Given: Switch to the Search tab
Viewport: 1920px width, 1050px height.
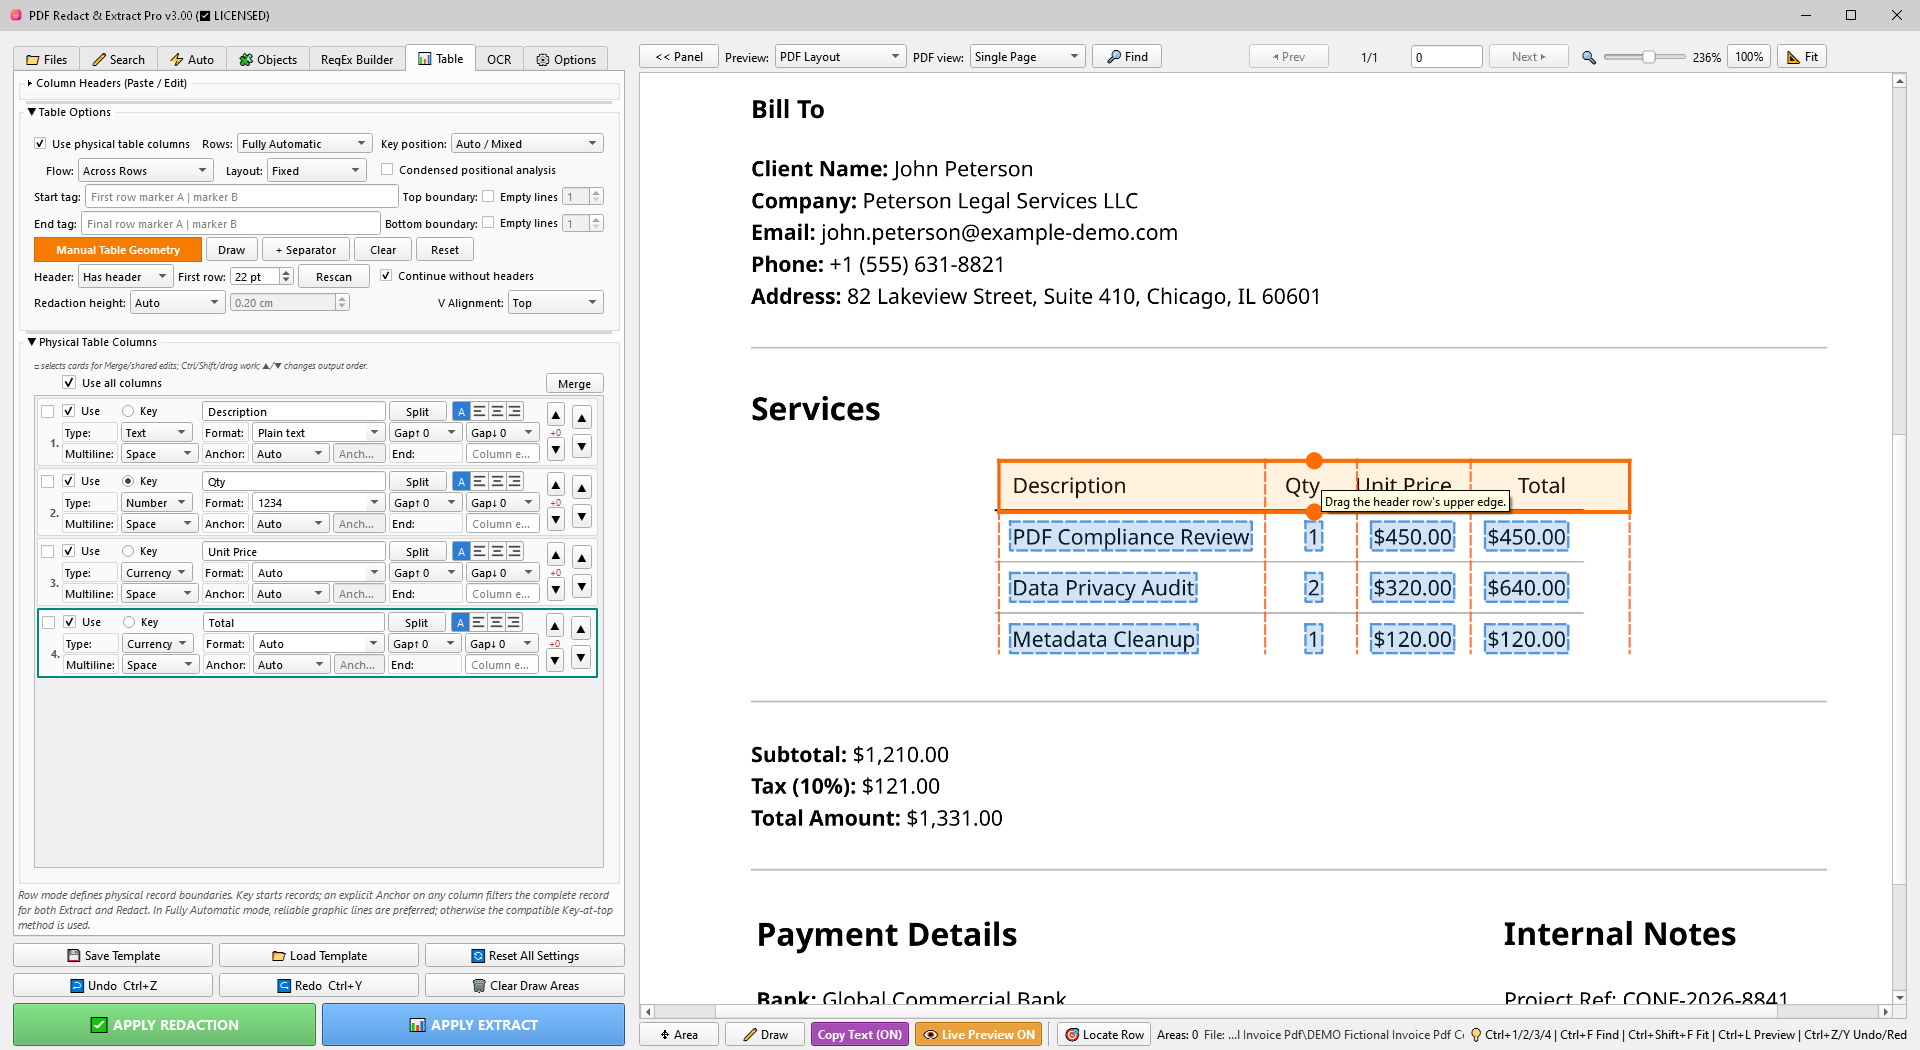Looking at the screenshot, I should [x=118, y=59].
